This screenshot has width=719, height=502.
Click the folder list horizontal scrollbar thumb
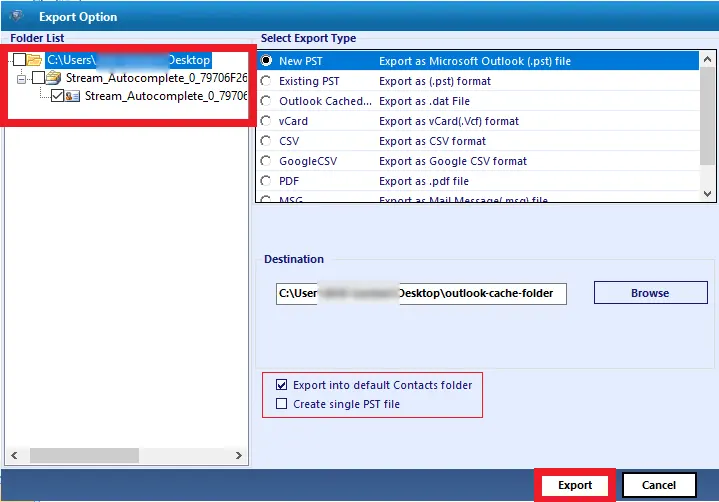[84, 455]
